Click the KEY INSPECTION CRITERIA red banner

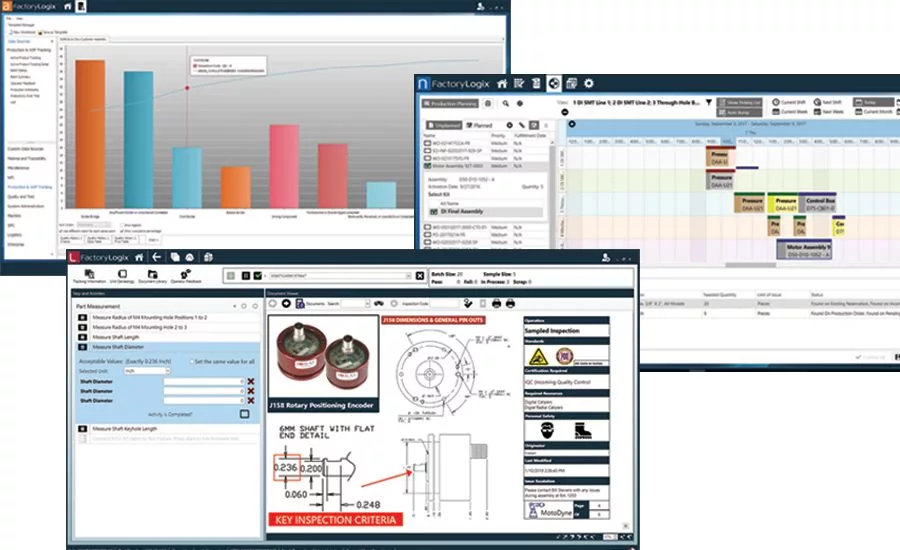click(335, 520)
